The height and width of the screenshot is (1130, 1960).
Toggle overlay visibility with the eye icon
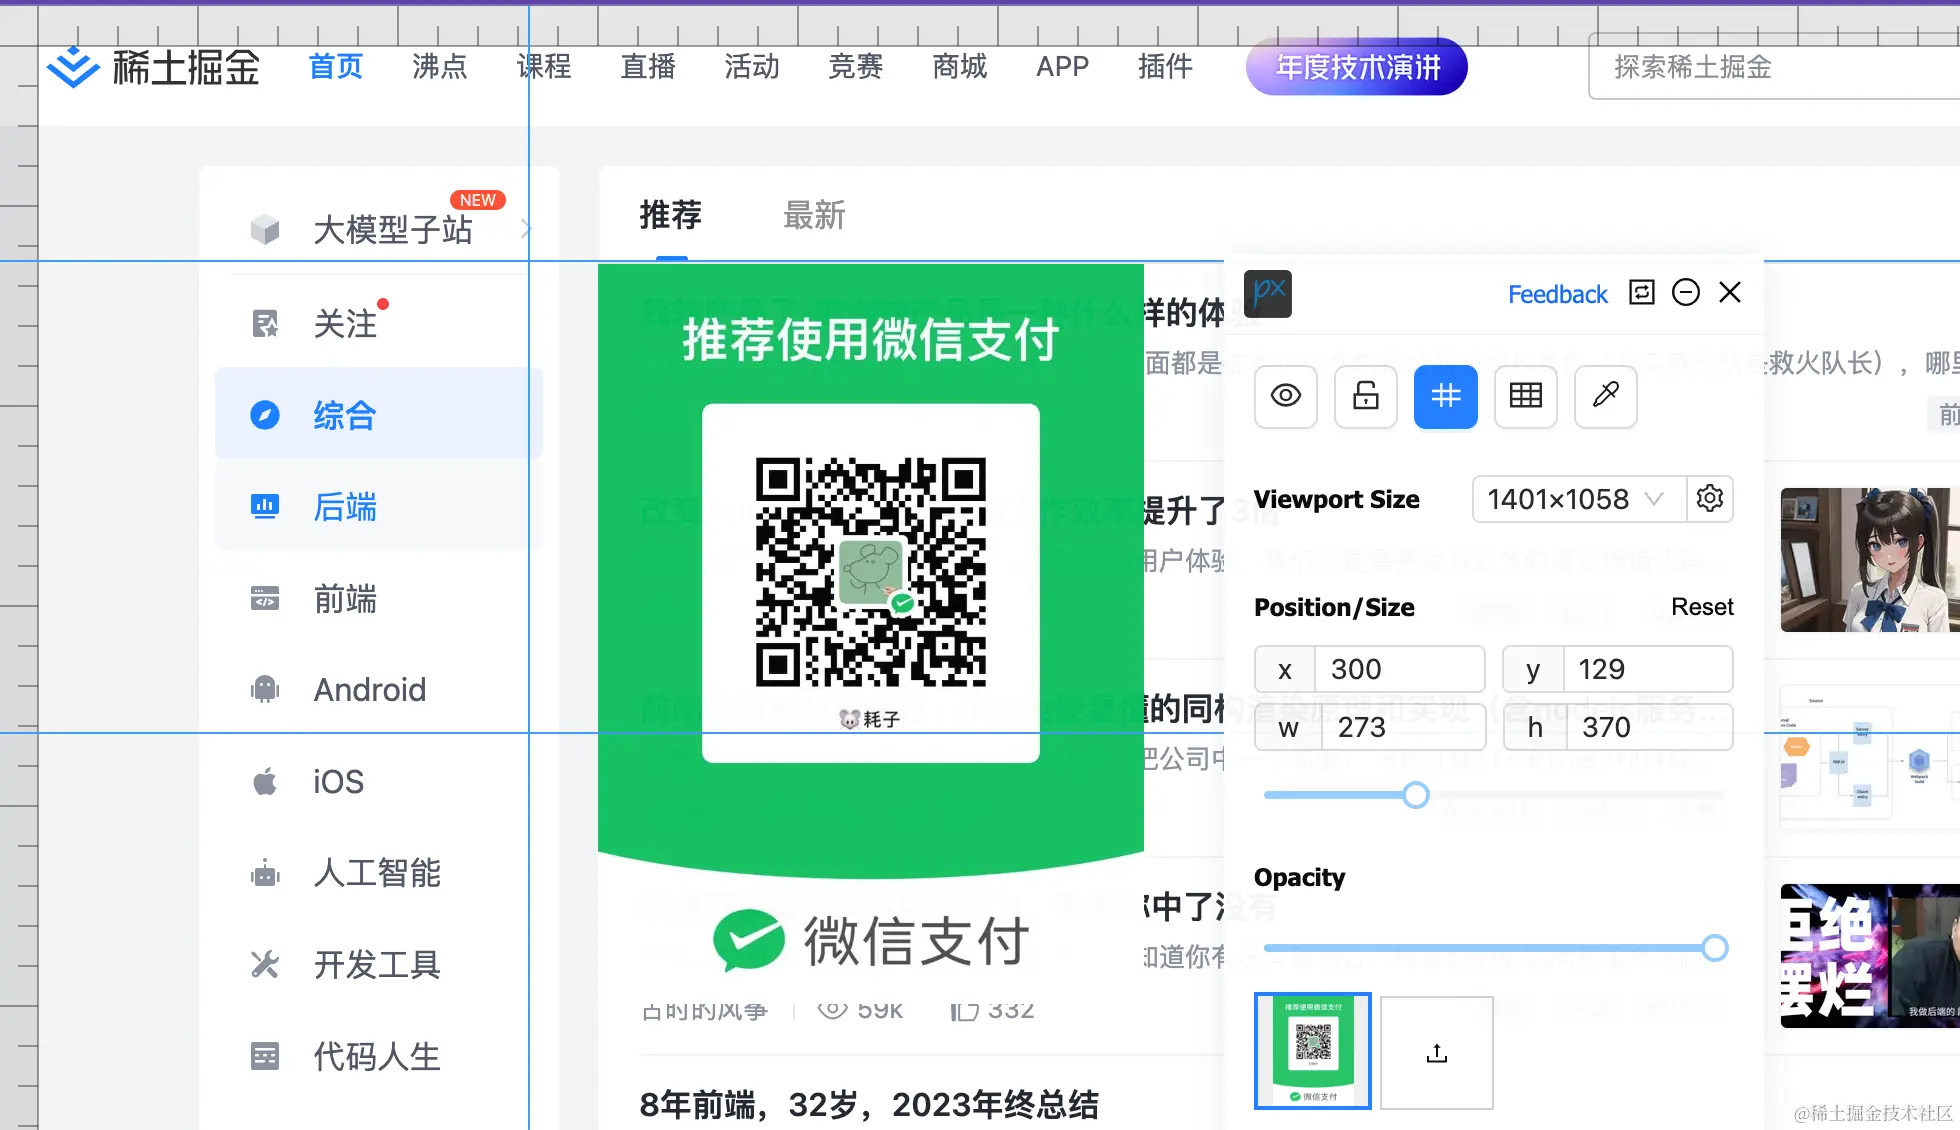click(x=1285, y=396)
